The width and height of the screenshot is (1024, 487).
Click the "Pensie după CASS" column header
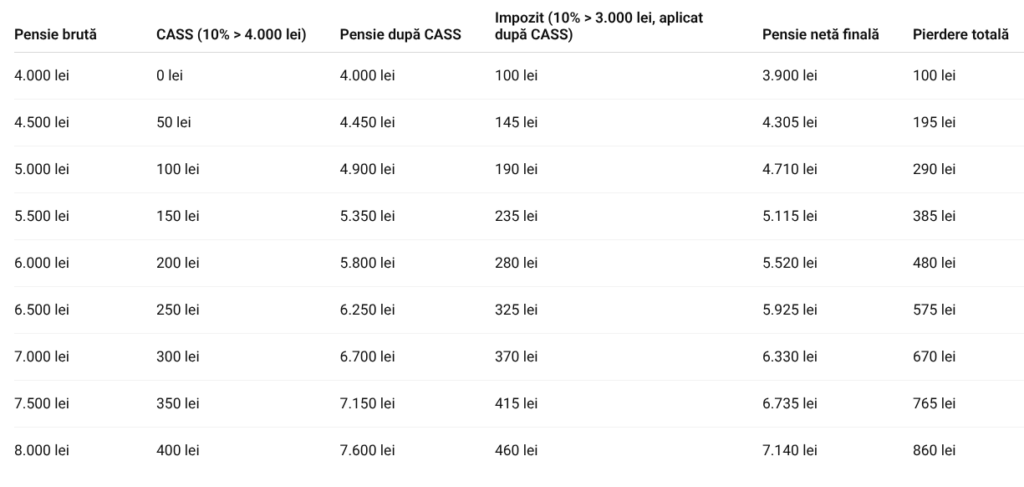400,35
